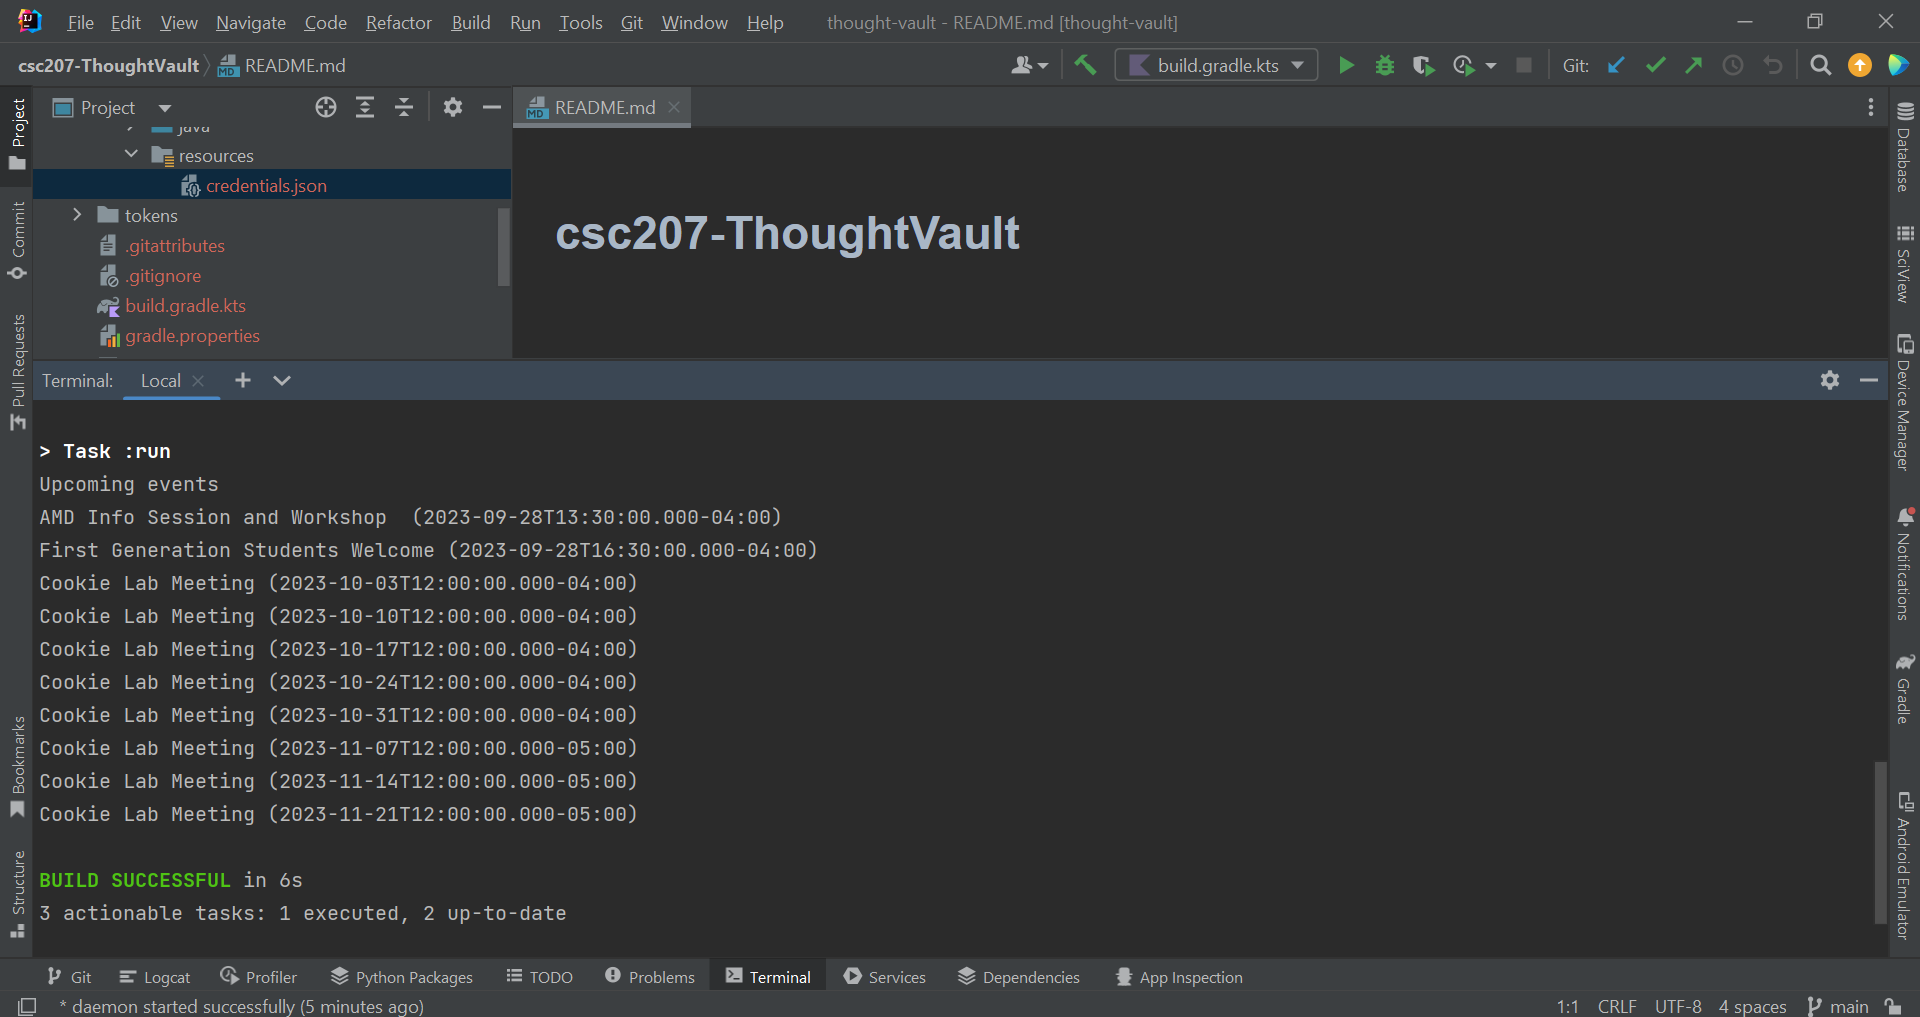Run with Coverage shield icon
Image resolution: width=1920 pixels, height=1017 pixels.
click(1423, 65)
